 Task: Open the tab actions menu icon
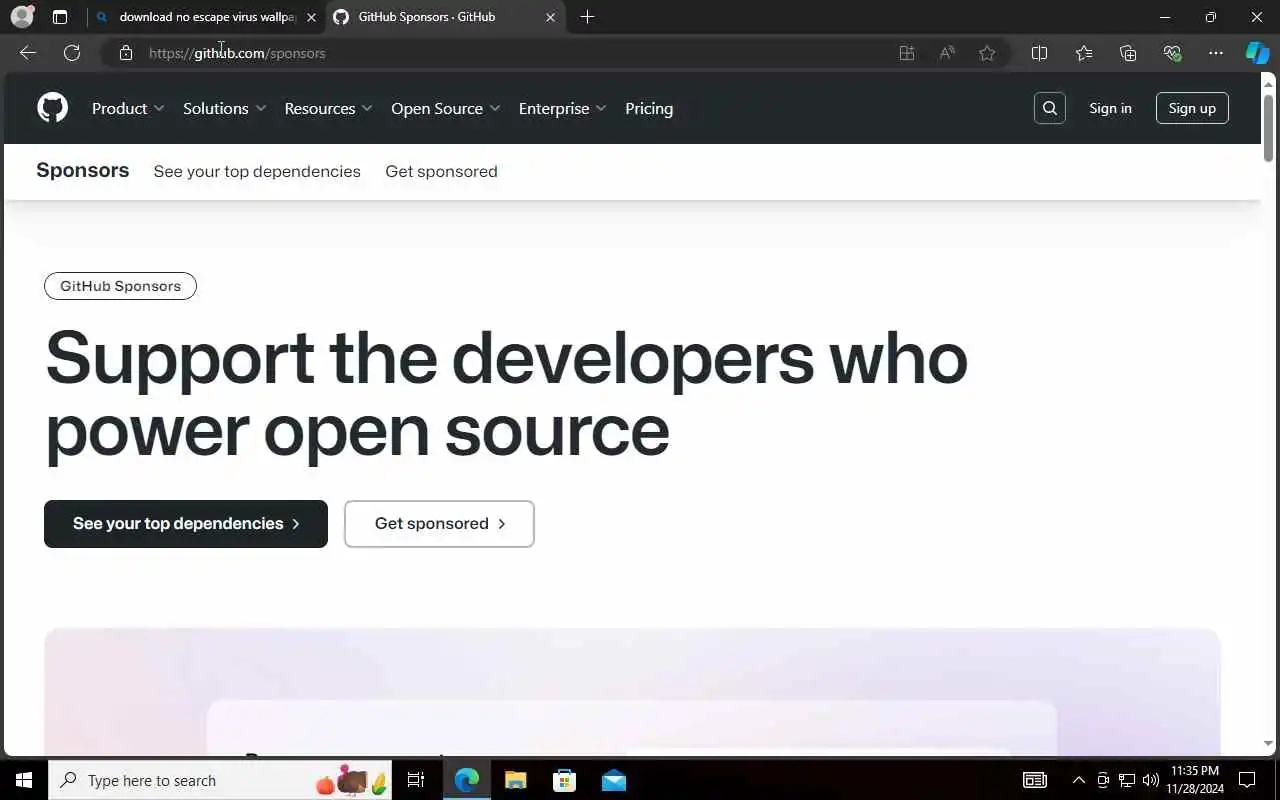point(60,17)
